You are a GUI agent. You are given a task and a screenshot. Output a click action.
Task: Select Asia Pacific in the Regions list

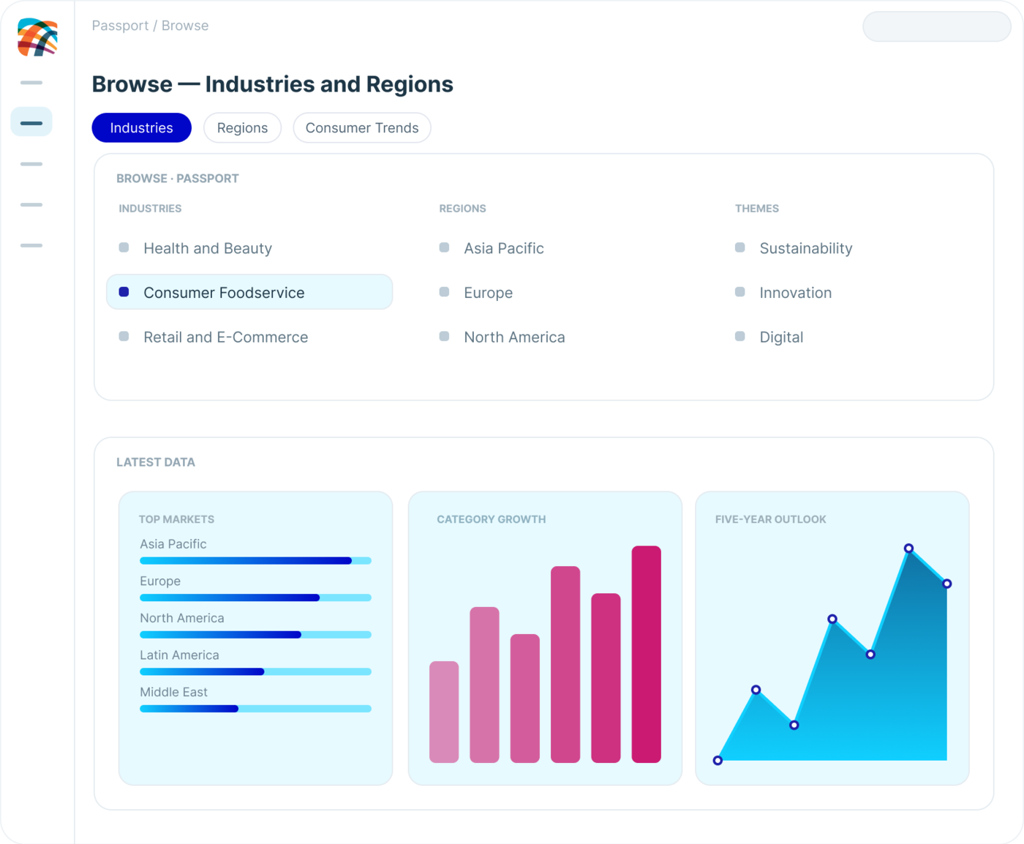[x=492, y=248]
